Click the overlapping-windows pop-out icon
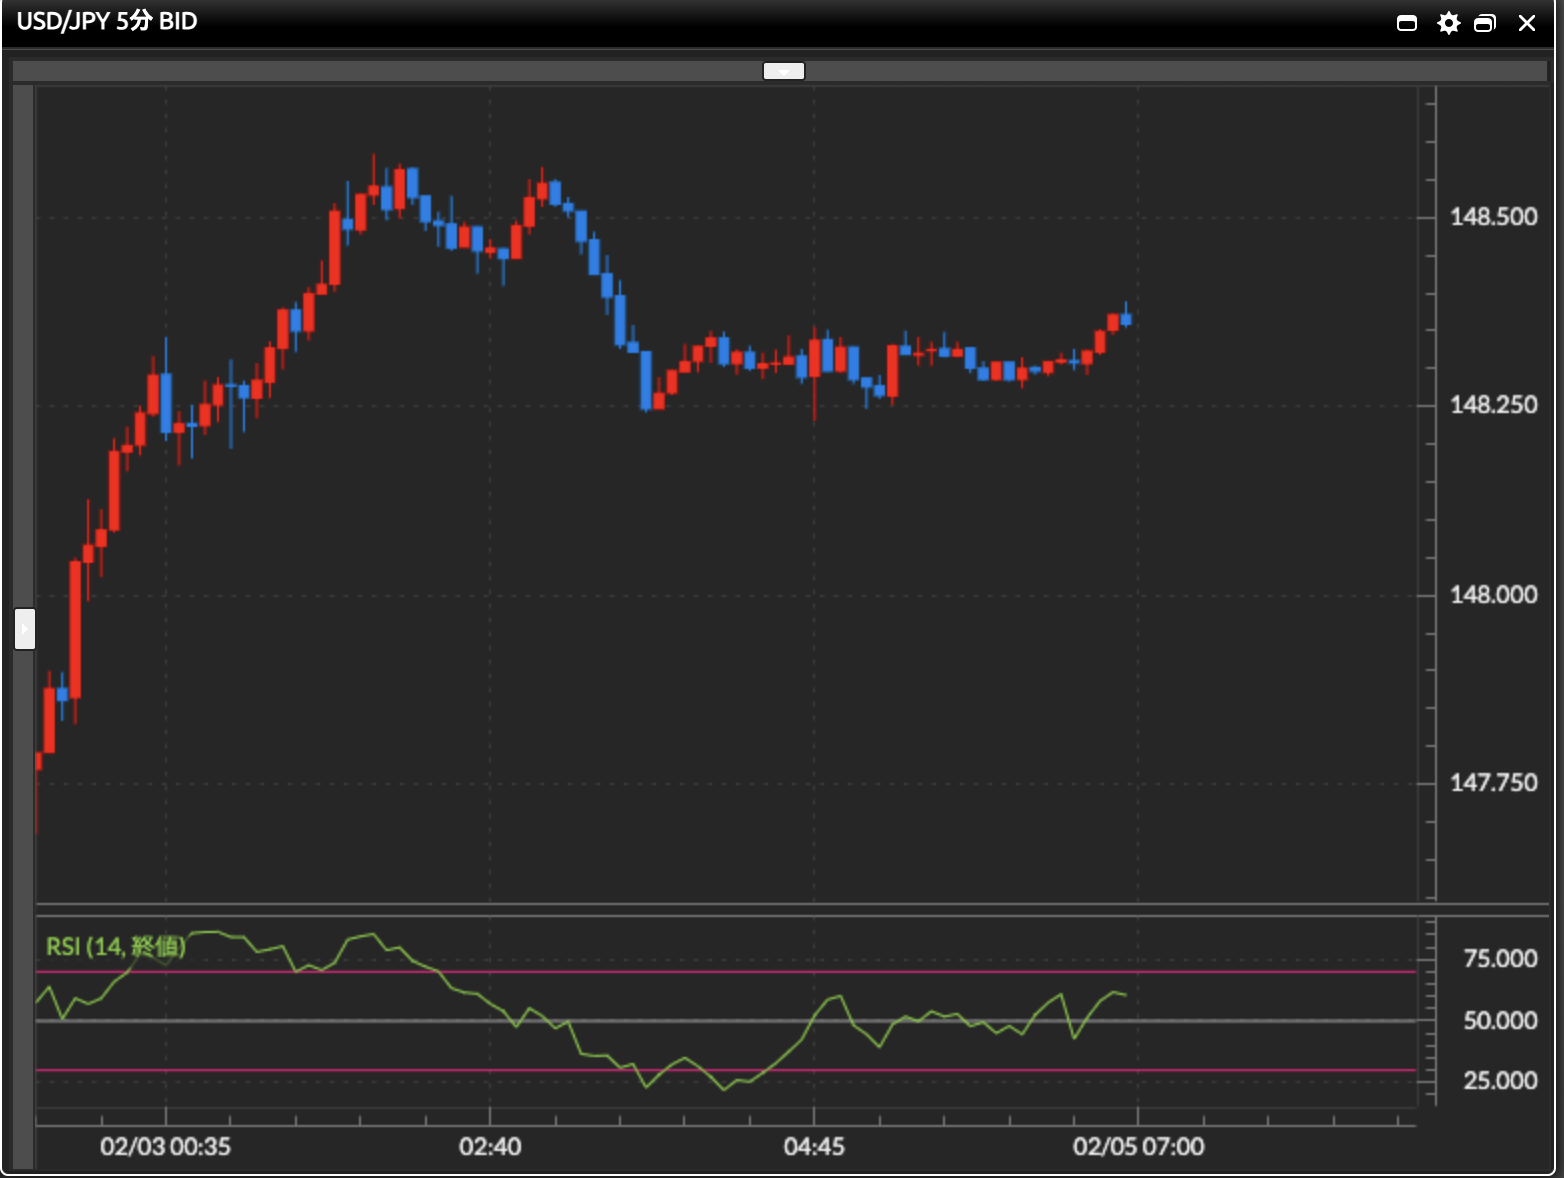1564x1178 pixels. pyautogui.click(x=1485, y=23)
